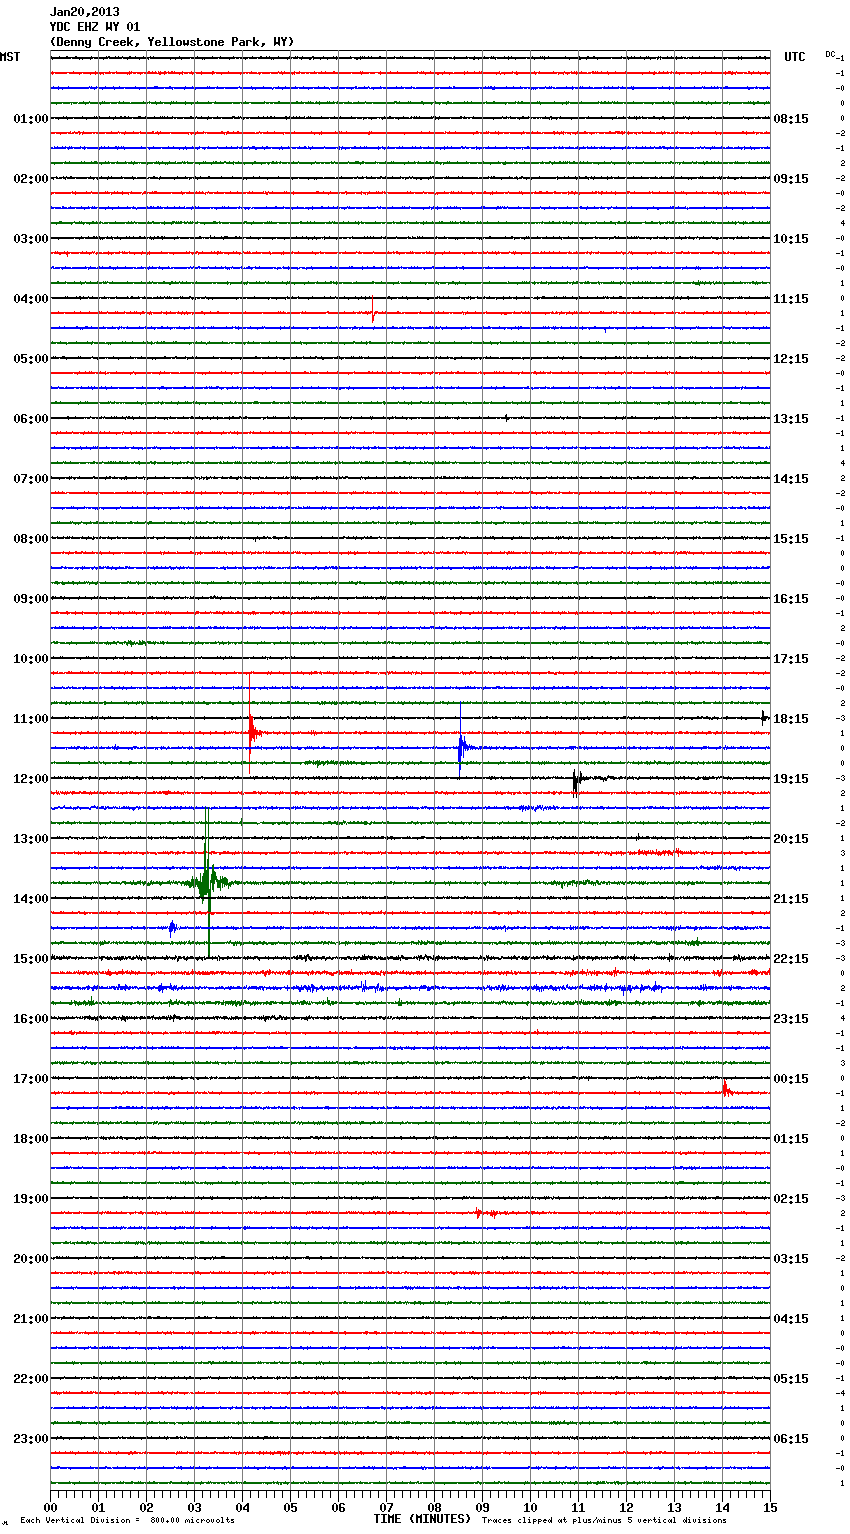
Task: Click the 20:15 UTC time label
Action: tap(791, 839)
